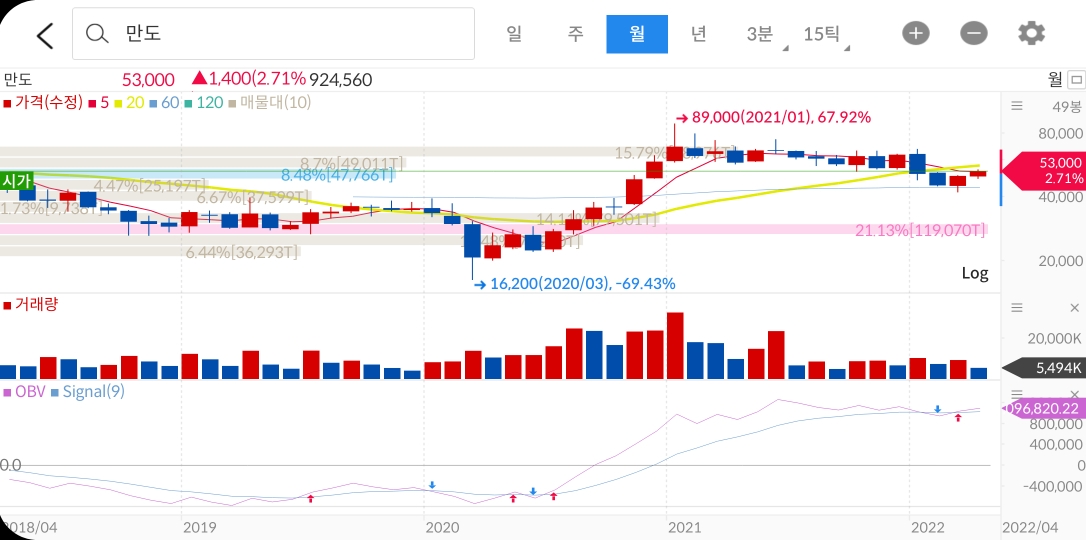Screen dimensions: 1086x540
Task: Tap the search magnifier icon
Action: click(x=97, y=33)
